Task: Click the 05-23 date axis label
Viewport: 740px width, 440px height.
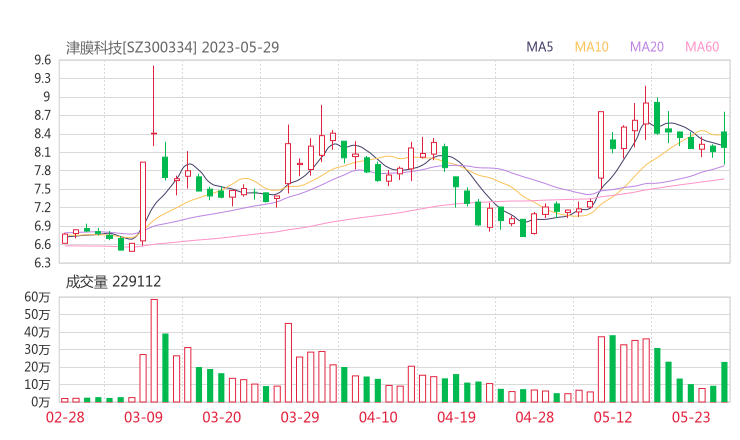Action: click(691, 417)
